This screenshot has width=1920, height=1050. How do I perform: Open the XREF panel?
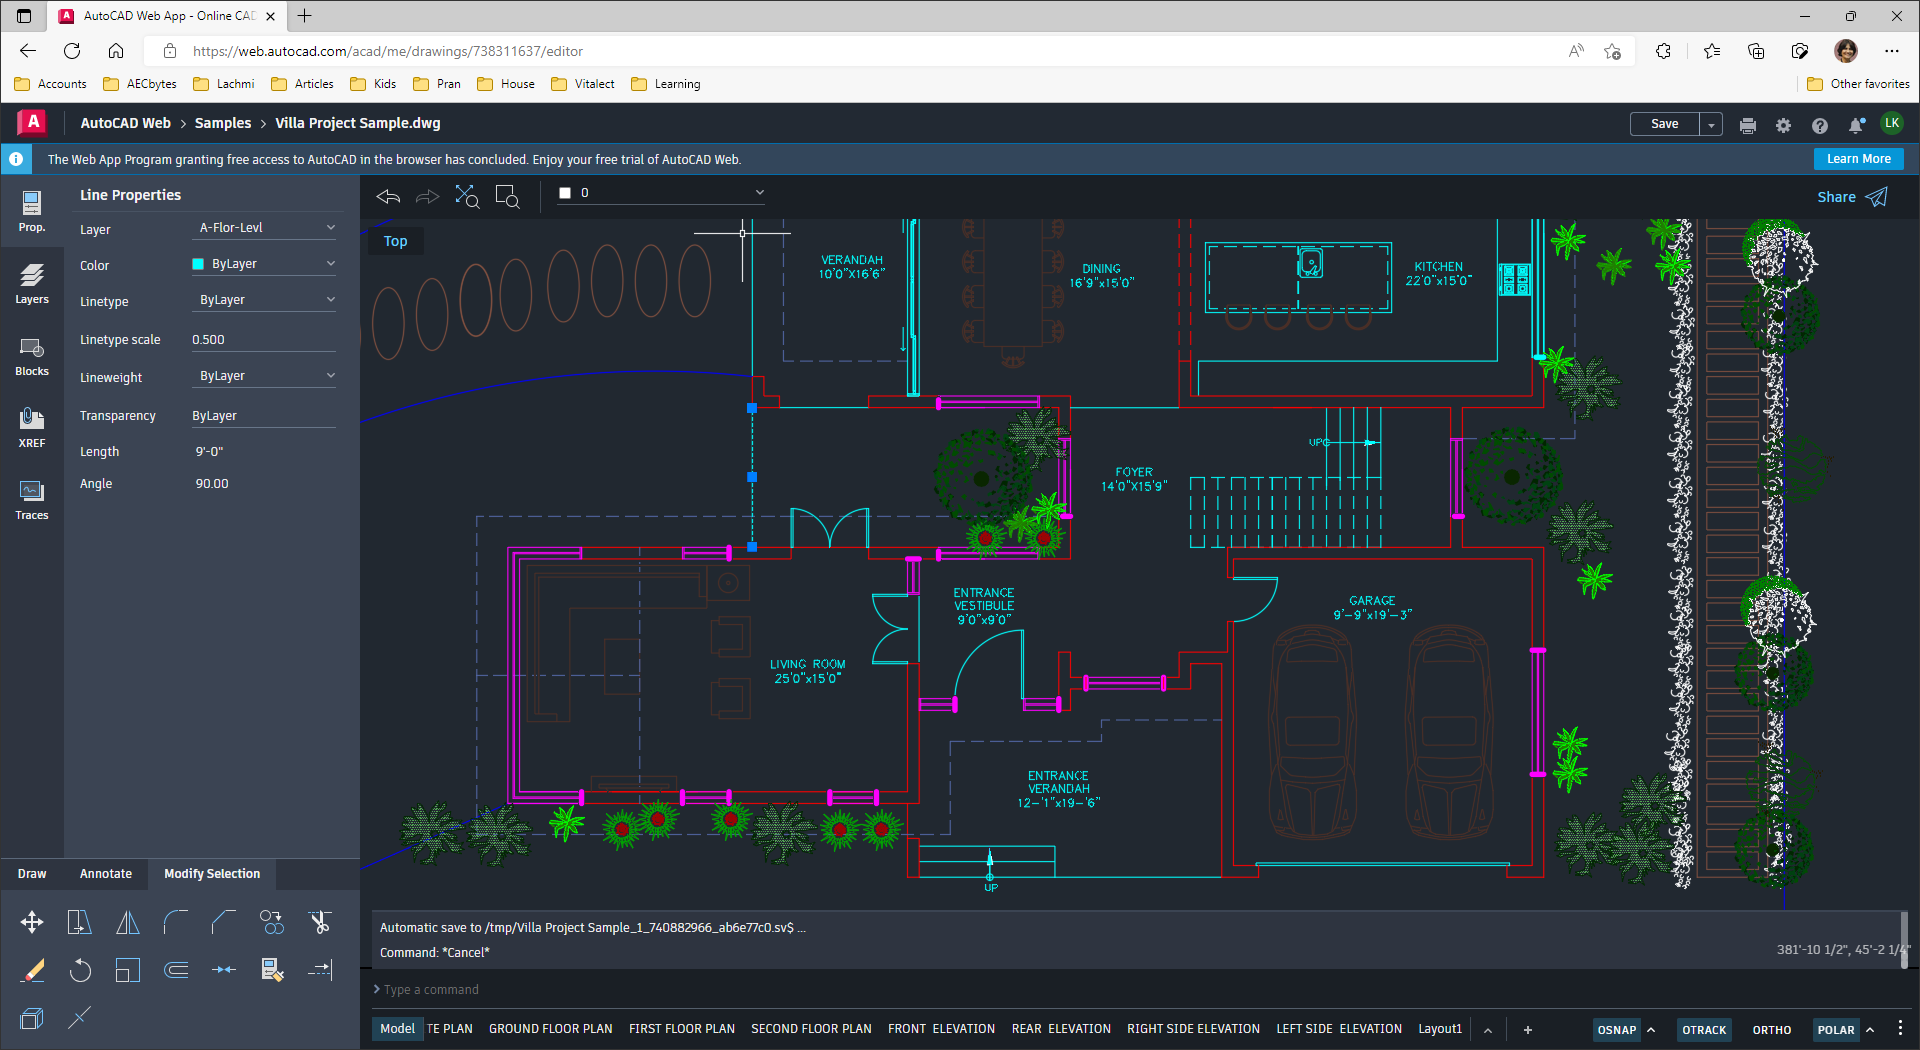pos(32,427)
